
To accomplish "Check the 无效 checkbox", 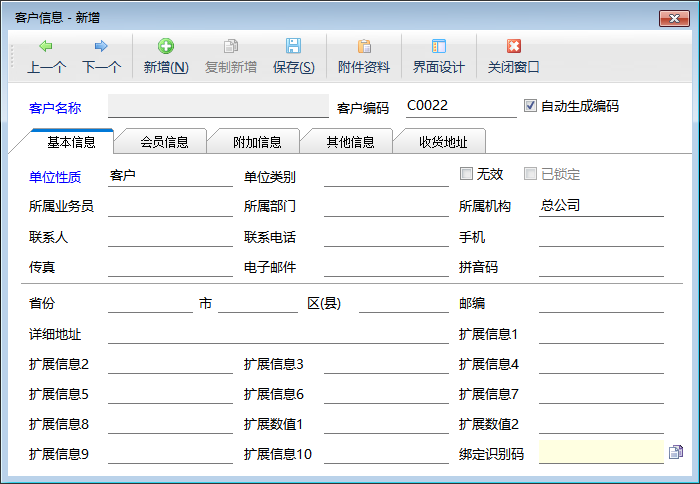I will point(466,174).
